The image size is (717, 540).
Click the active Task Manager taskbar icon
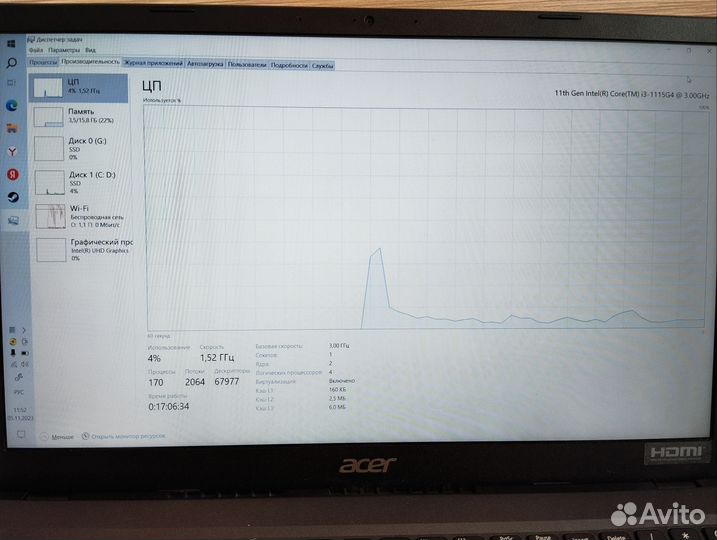pyautogui.click(x=13, y=220)
